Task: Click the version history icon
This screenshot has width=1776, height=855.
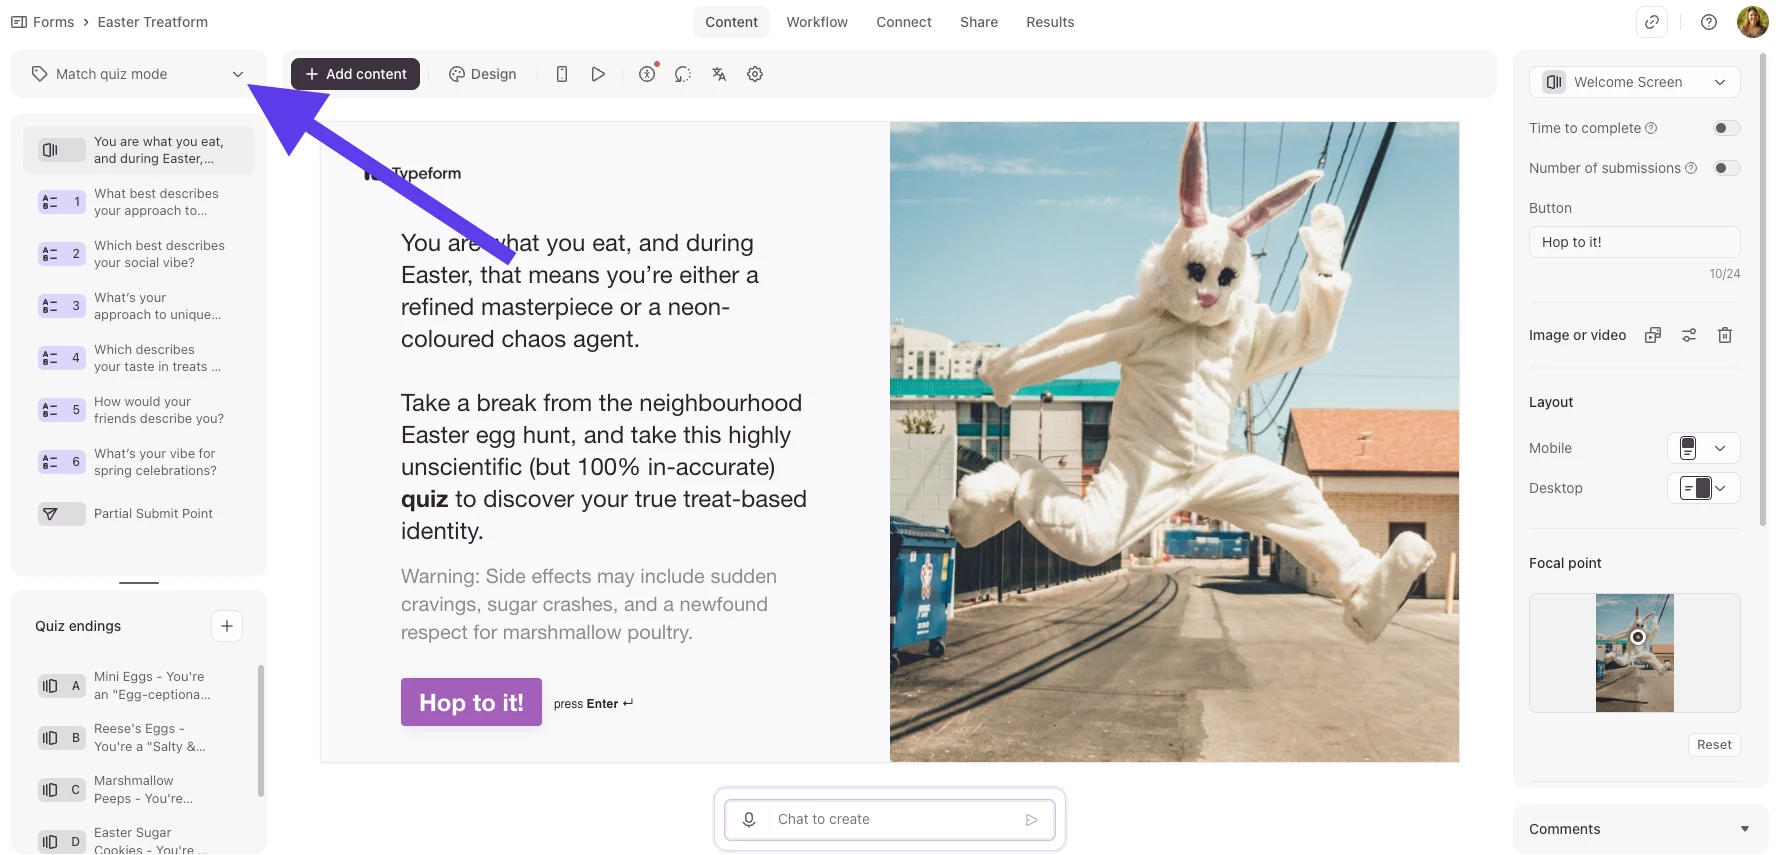Action: [683, 74]
